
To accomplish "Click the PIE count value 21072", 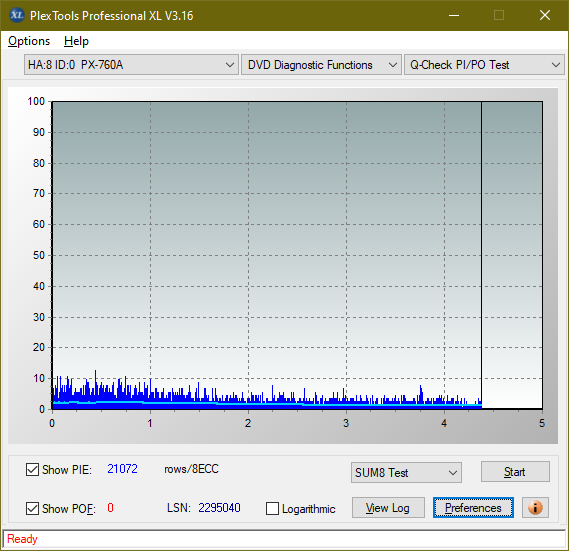I will (x=122, y=469).
